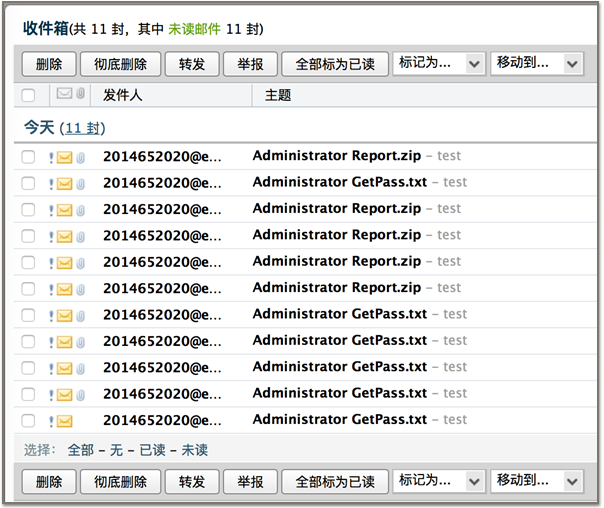604x508 pixels.
Task: Click the sender 2014652020@e... in the first row
Action: (x=162, y=157)
